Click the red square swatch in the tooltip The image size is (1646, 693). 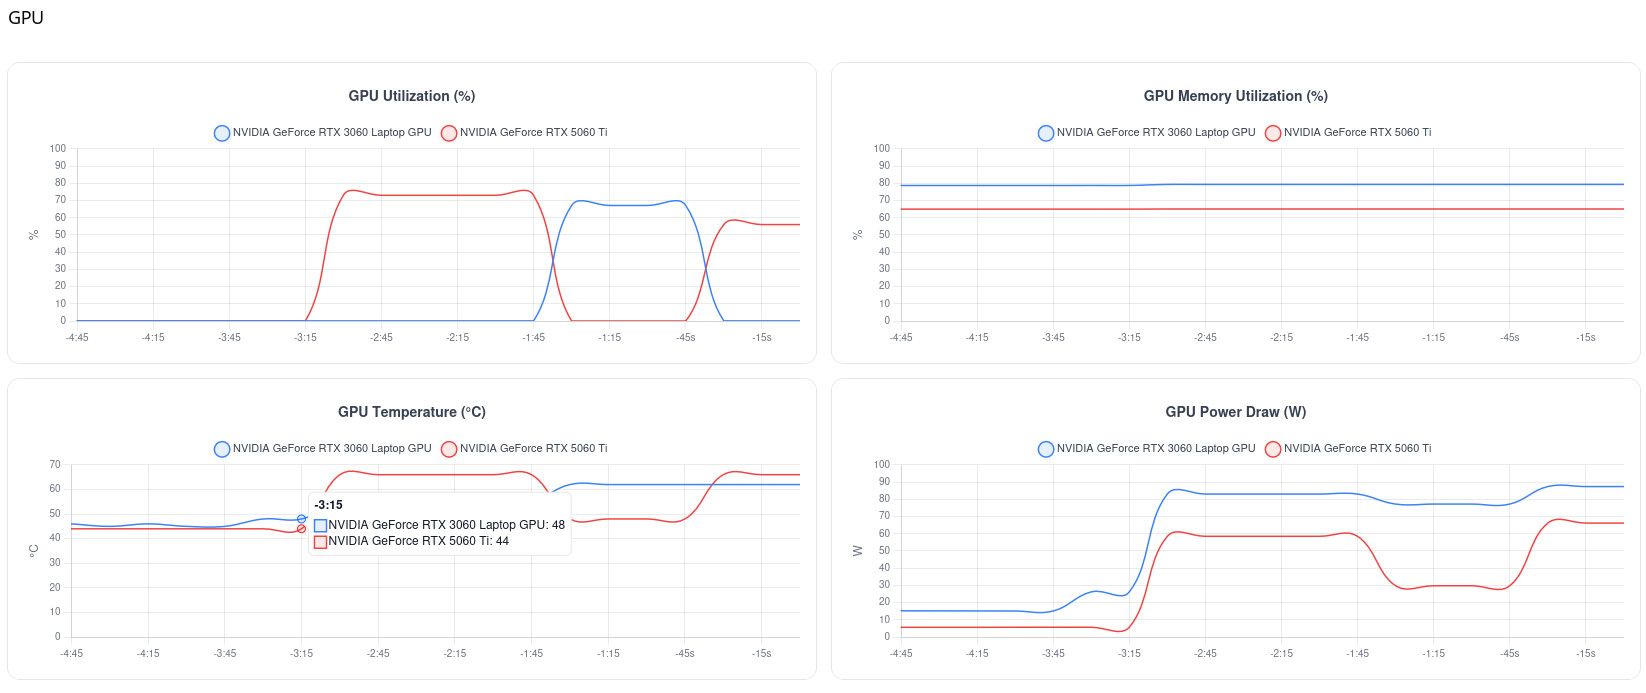(320, 542)
